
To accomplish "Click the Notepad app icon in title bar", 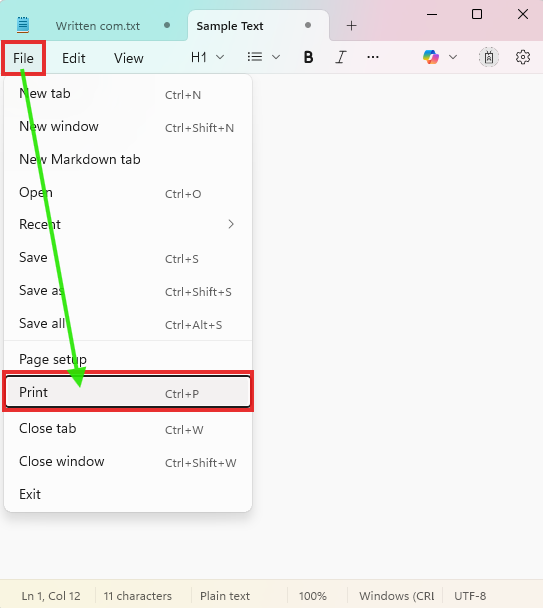I will coord(23,25).
